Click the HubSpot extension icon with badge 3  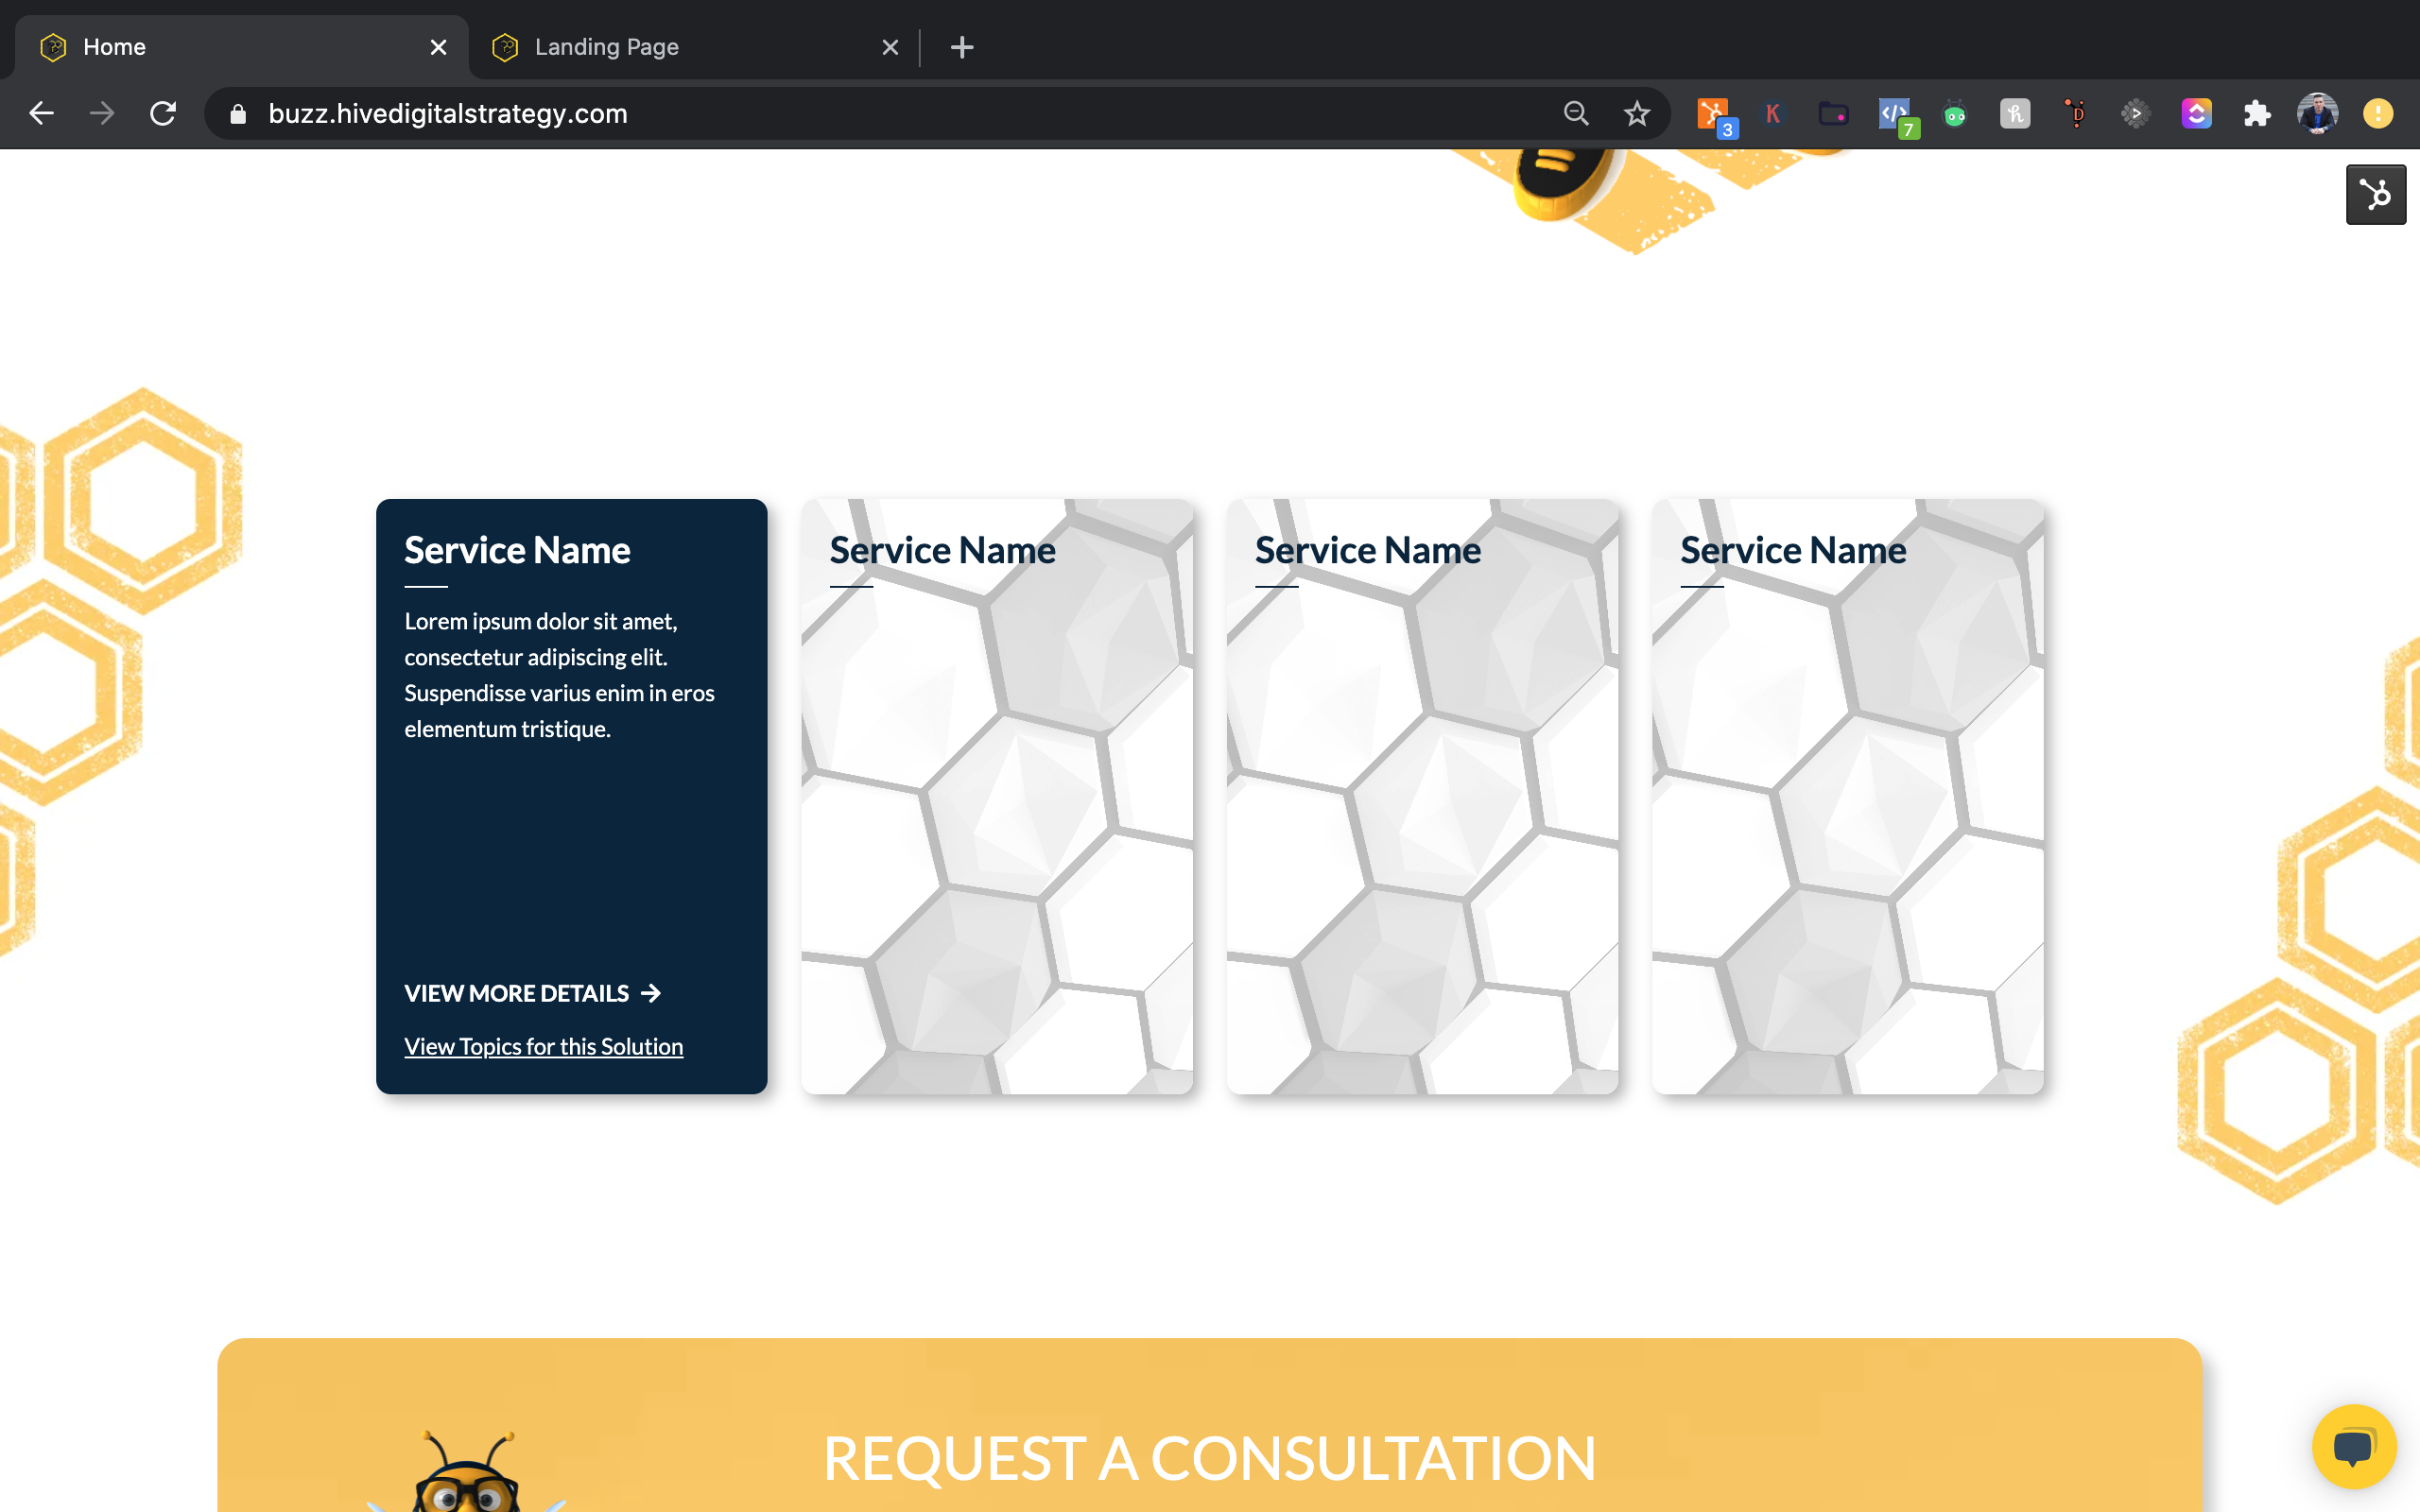1714,114
